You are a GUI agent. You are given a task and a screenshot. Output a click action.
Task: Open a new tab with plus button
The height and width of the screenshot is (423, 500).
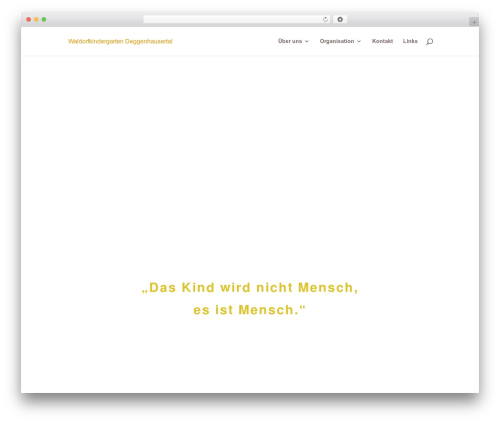click(474, 22)
